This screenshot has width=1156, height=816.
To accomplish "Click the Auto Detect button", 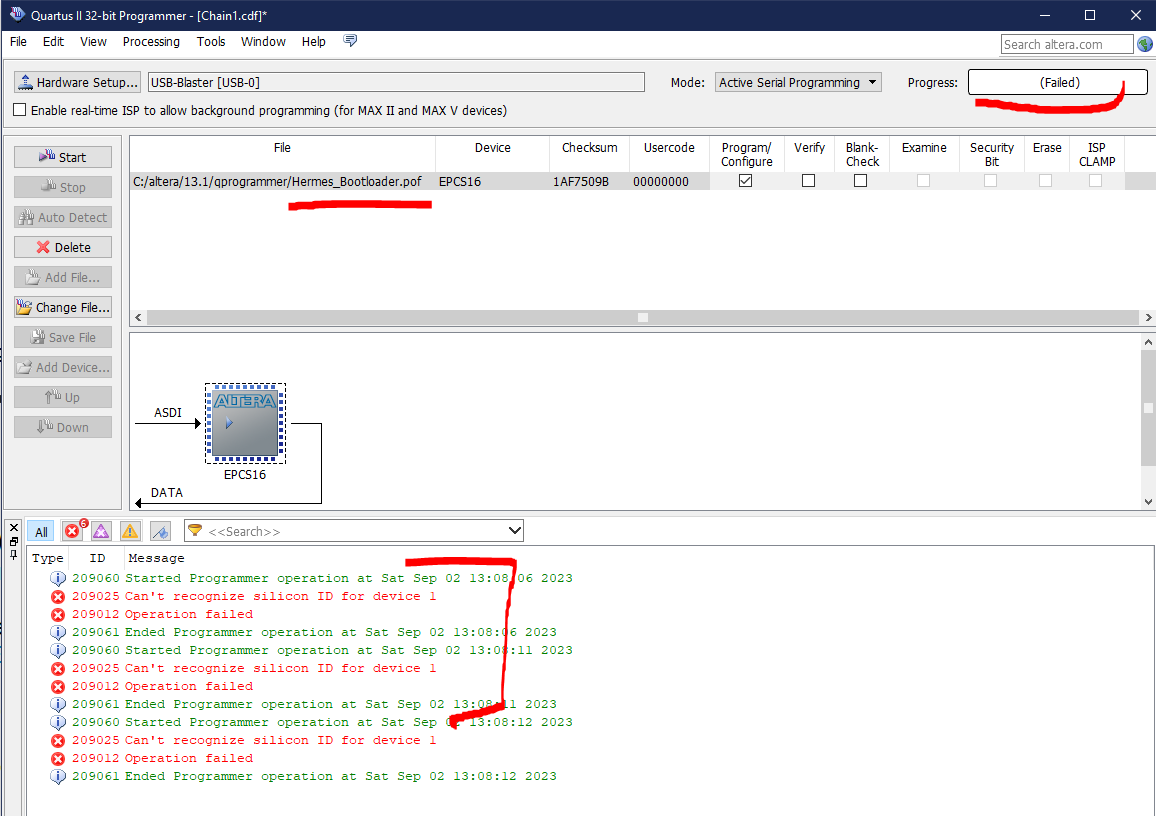I will [x=63, y=217].
